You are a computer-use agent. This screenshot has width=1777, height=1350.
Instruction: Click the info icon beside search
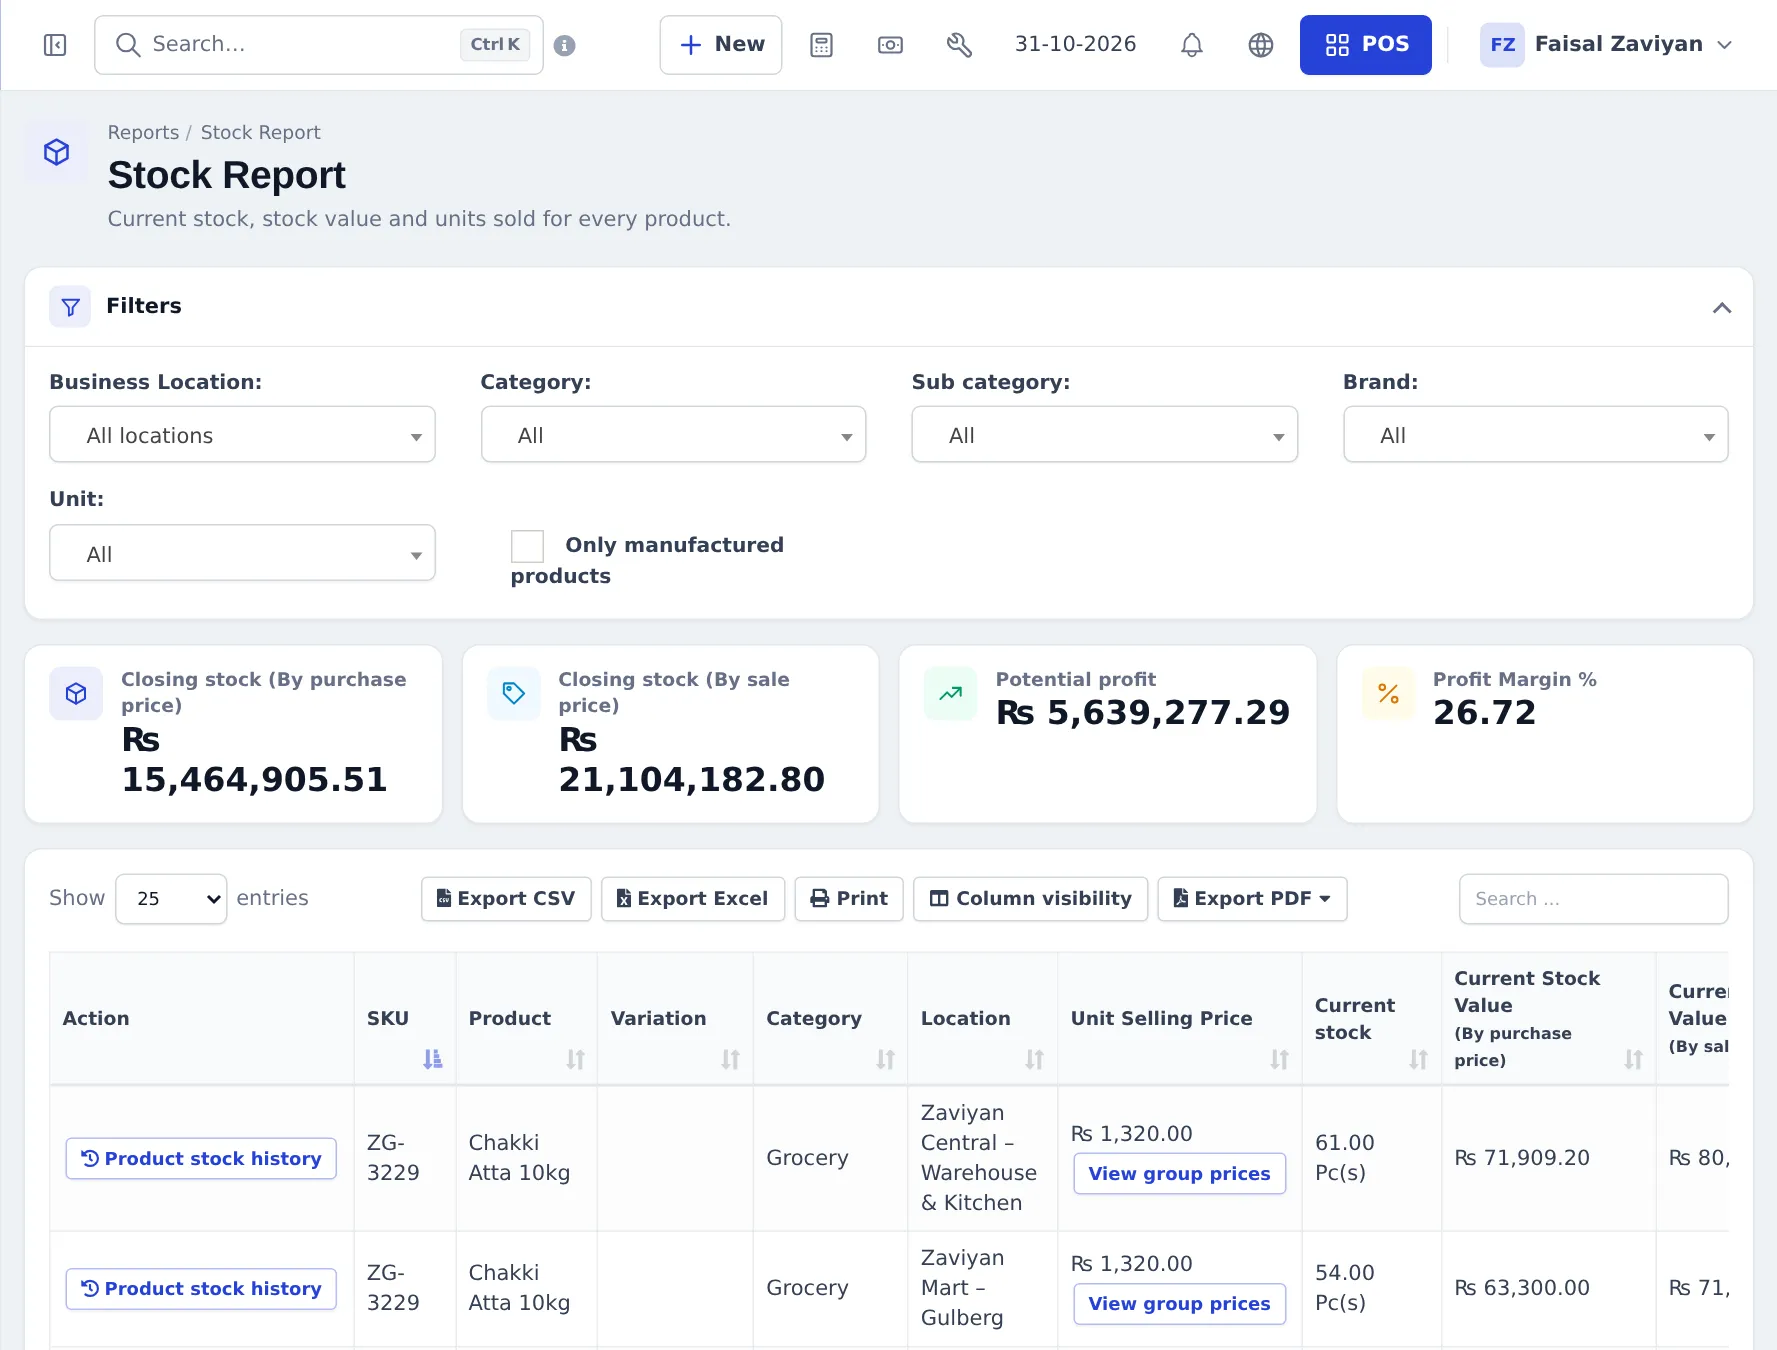click(x=565, y=45)
